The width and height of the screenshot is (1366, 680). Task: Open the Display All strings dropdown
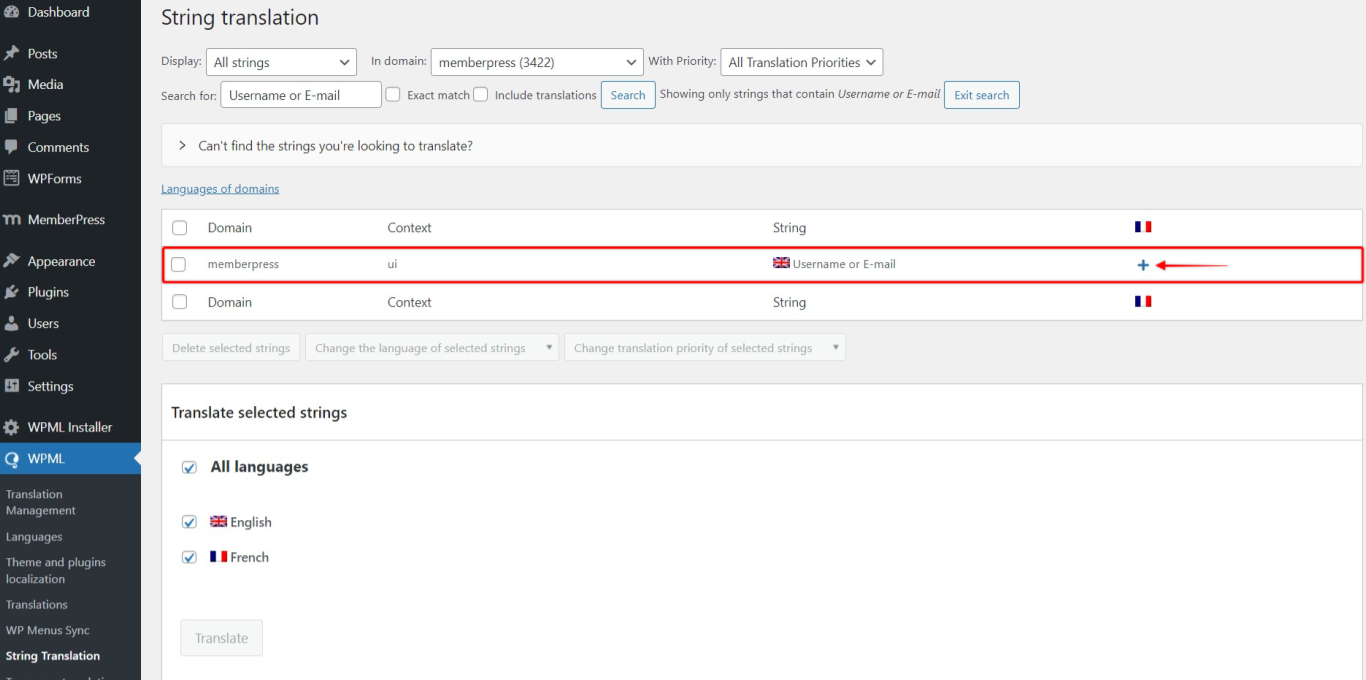281,62
